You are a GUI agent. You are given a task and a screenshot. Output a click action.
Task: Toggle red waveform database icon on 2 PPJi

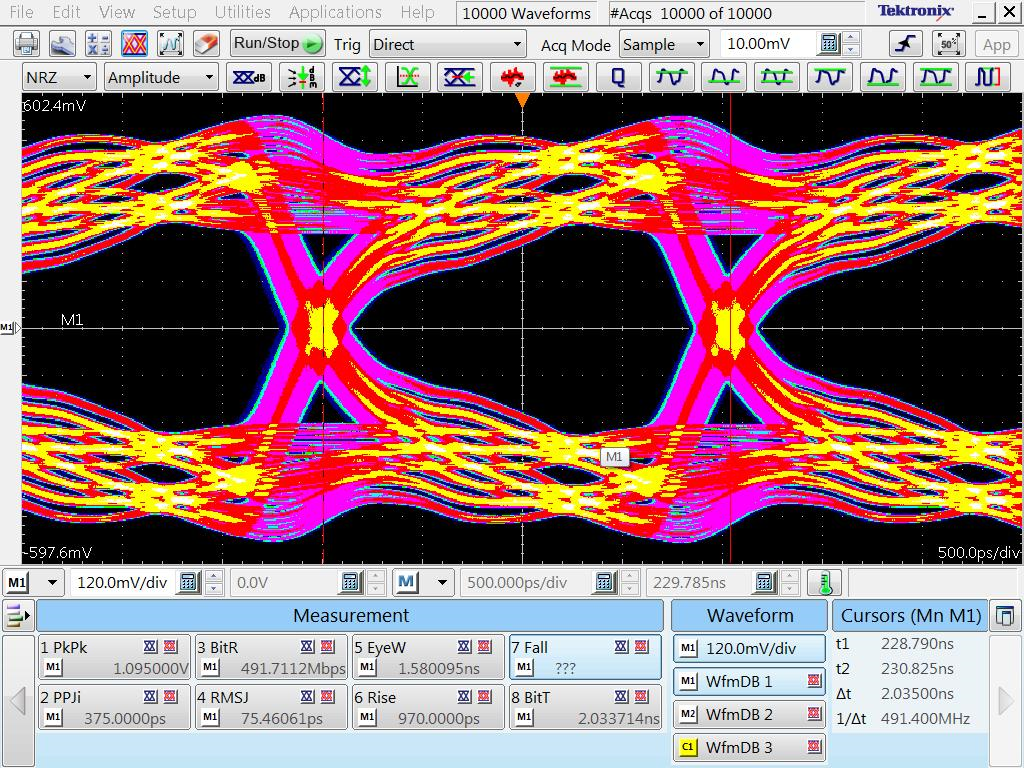(171, 696)
